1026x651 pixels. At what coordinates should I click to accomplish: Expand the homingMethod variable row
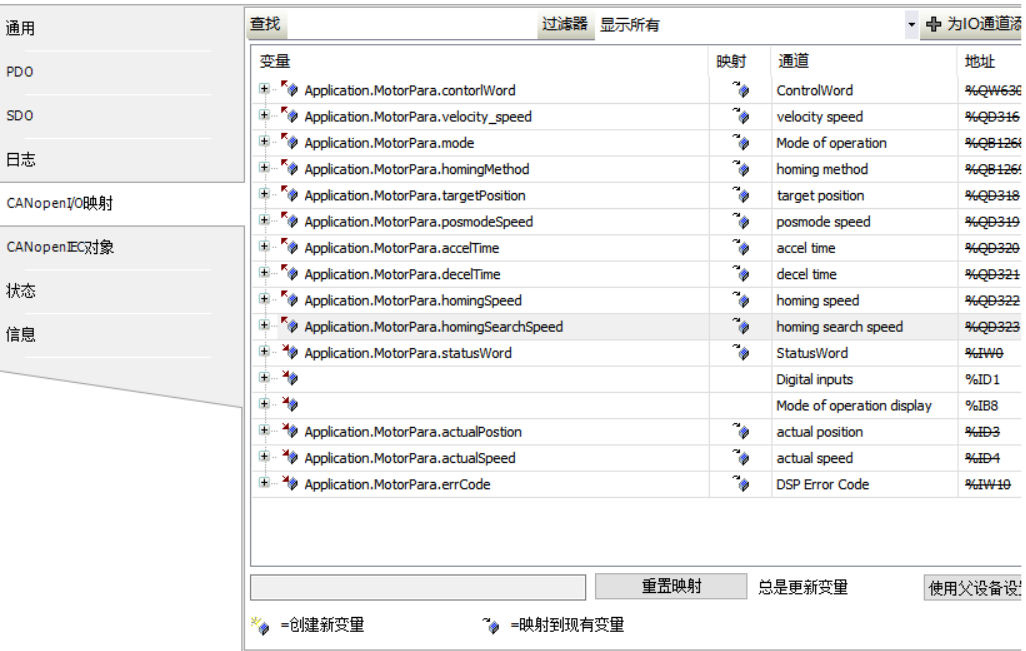[263, 167]
